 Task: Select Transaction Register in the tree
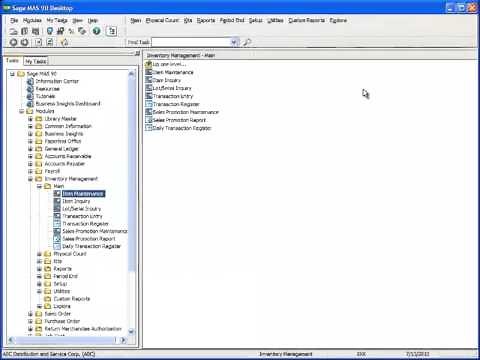86,224
